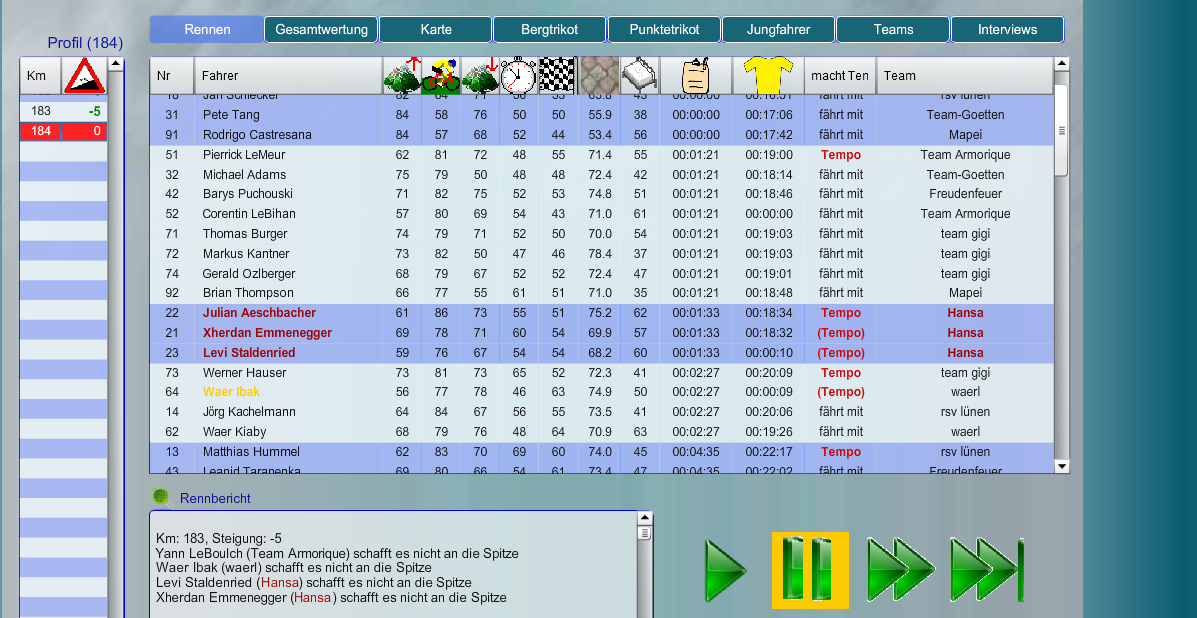
Task: Open the Bergtrikot tab
Action: pos(549,29)
